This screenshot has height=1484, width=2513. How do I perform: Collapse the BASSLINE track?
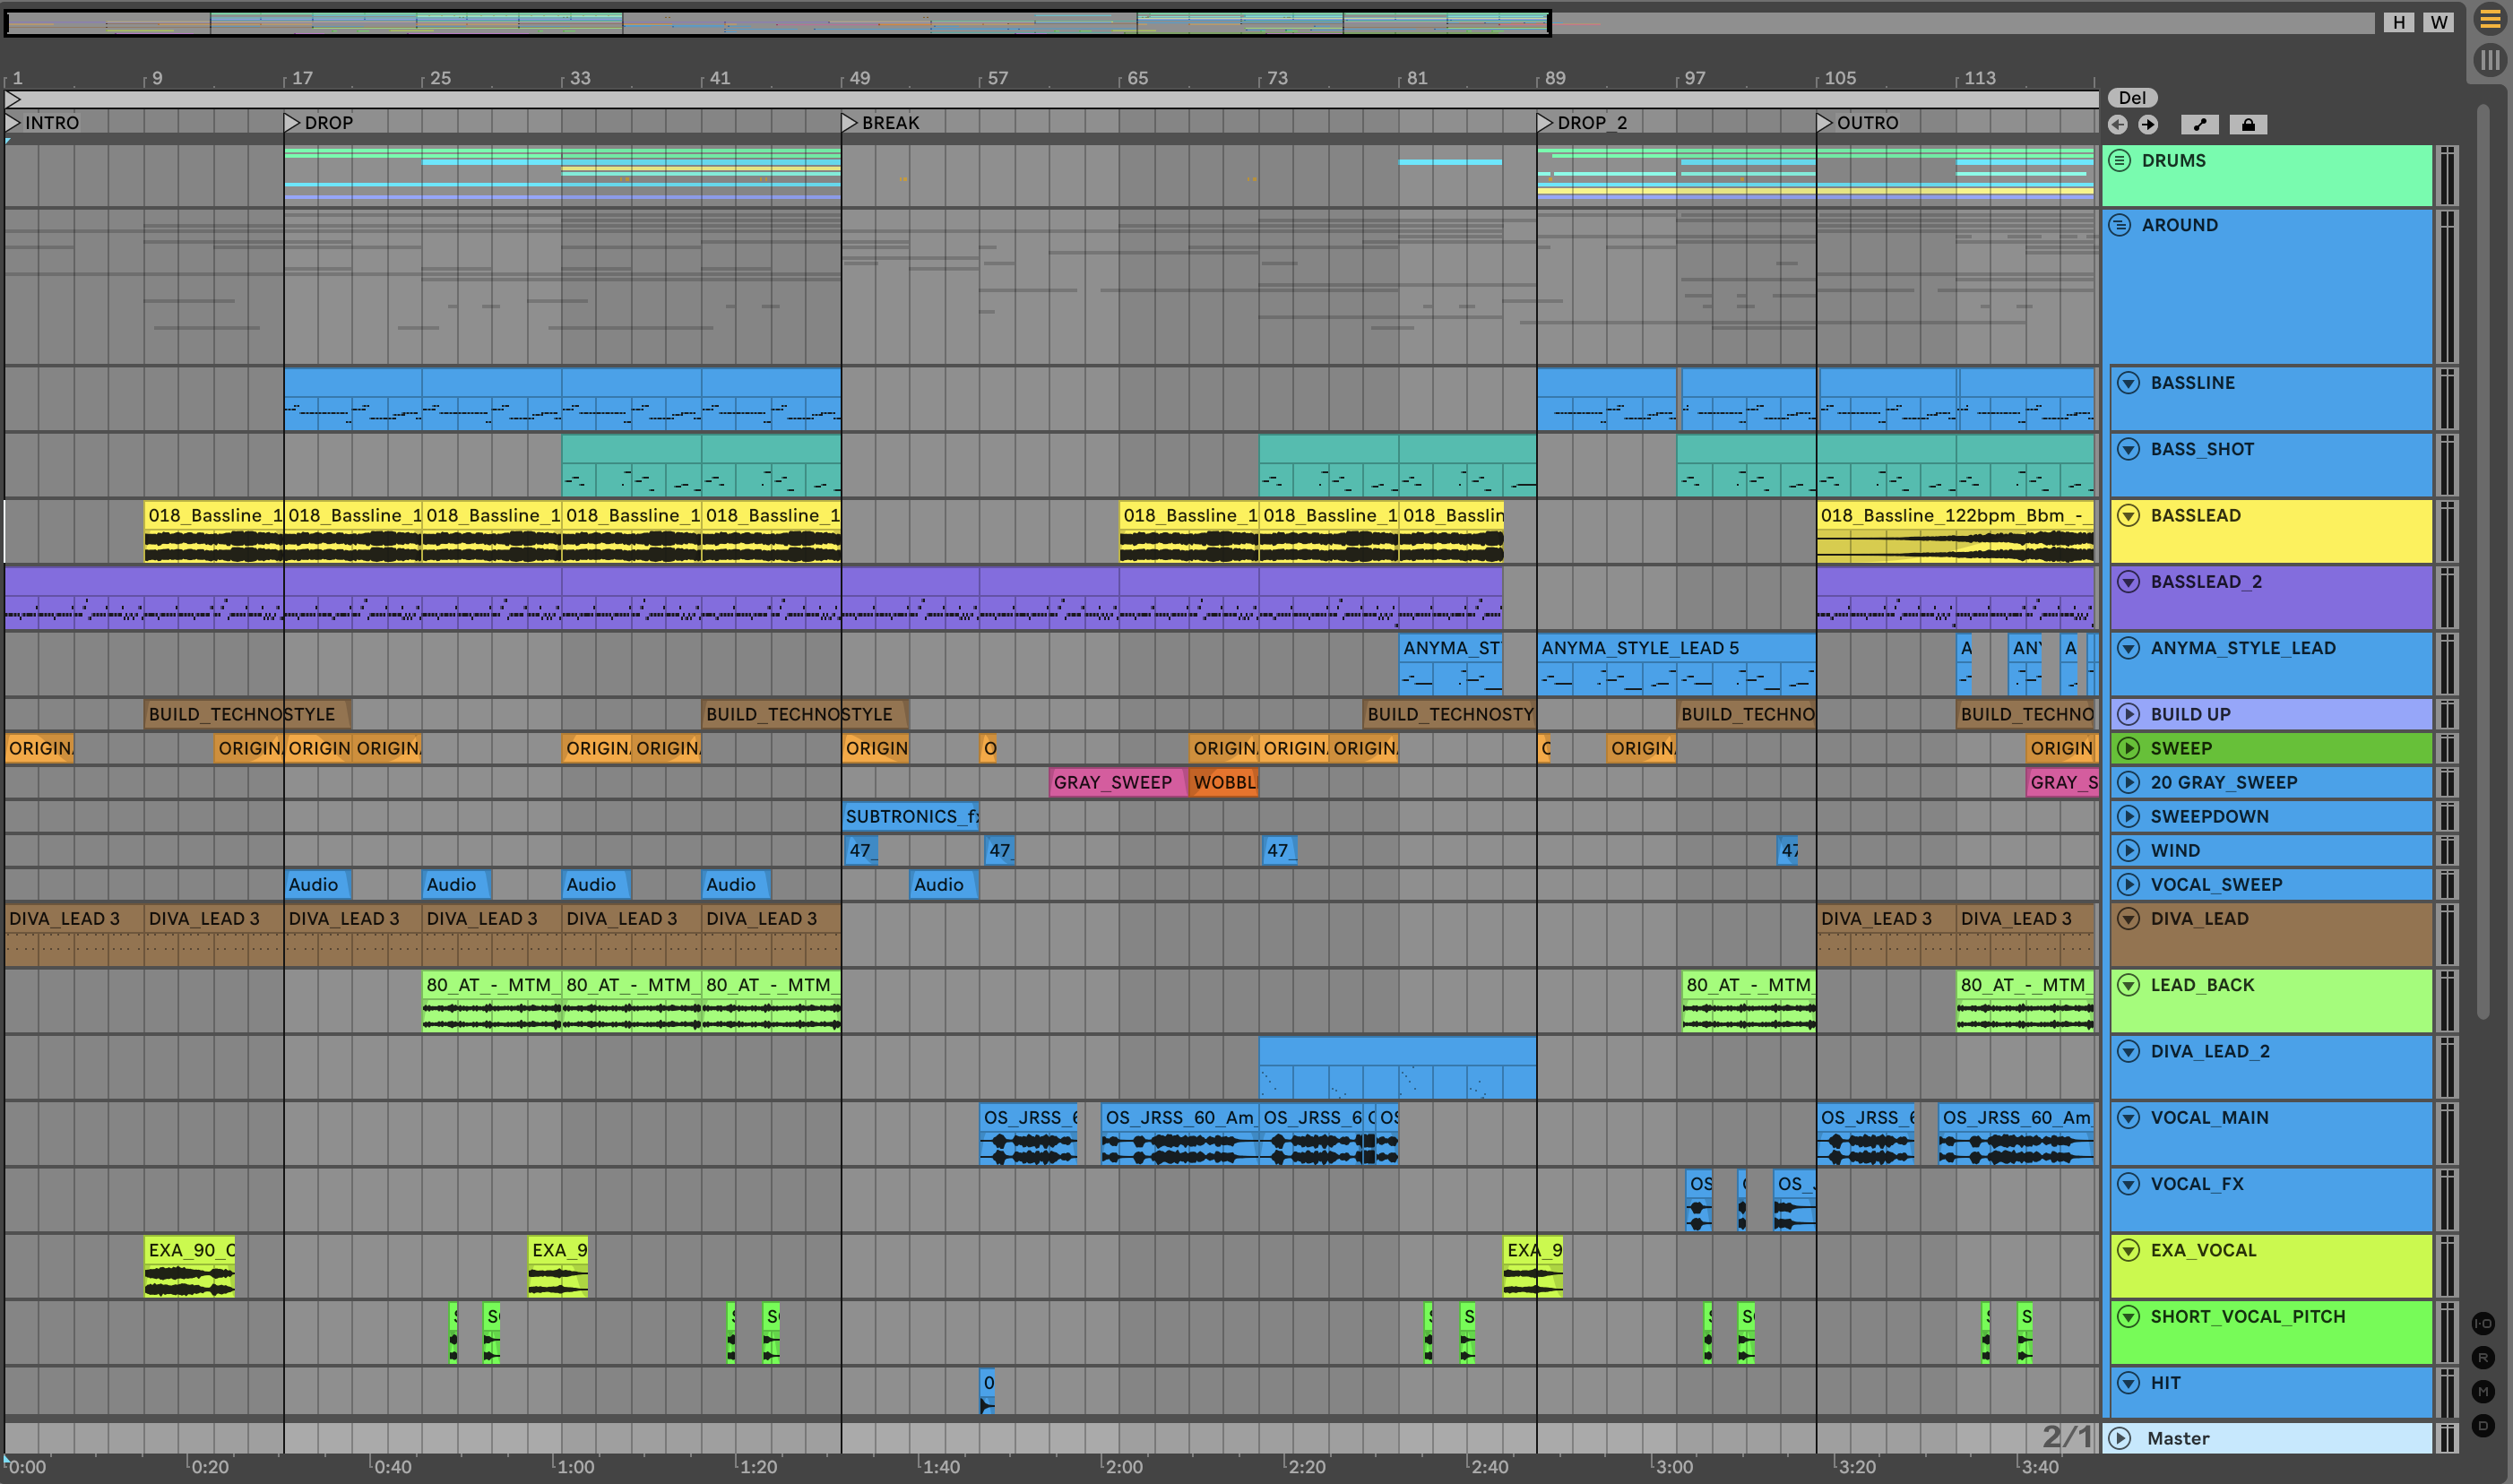coord(2129,383)
